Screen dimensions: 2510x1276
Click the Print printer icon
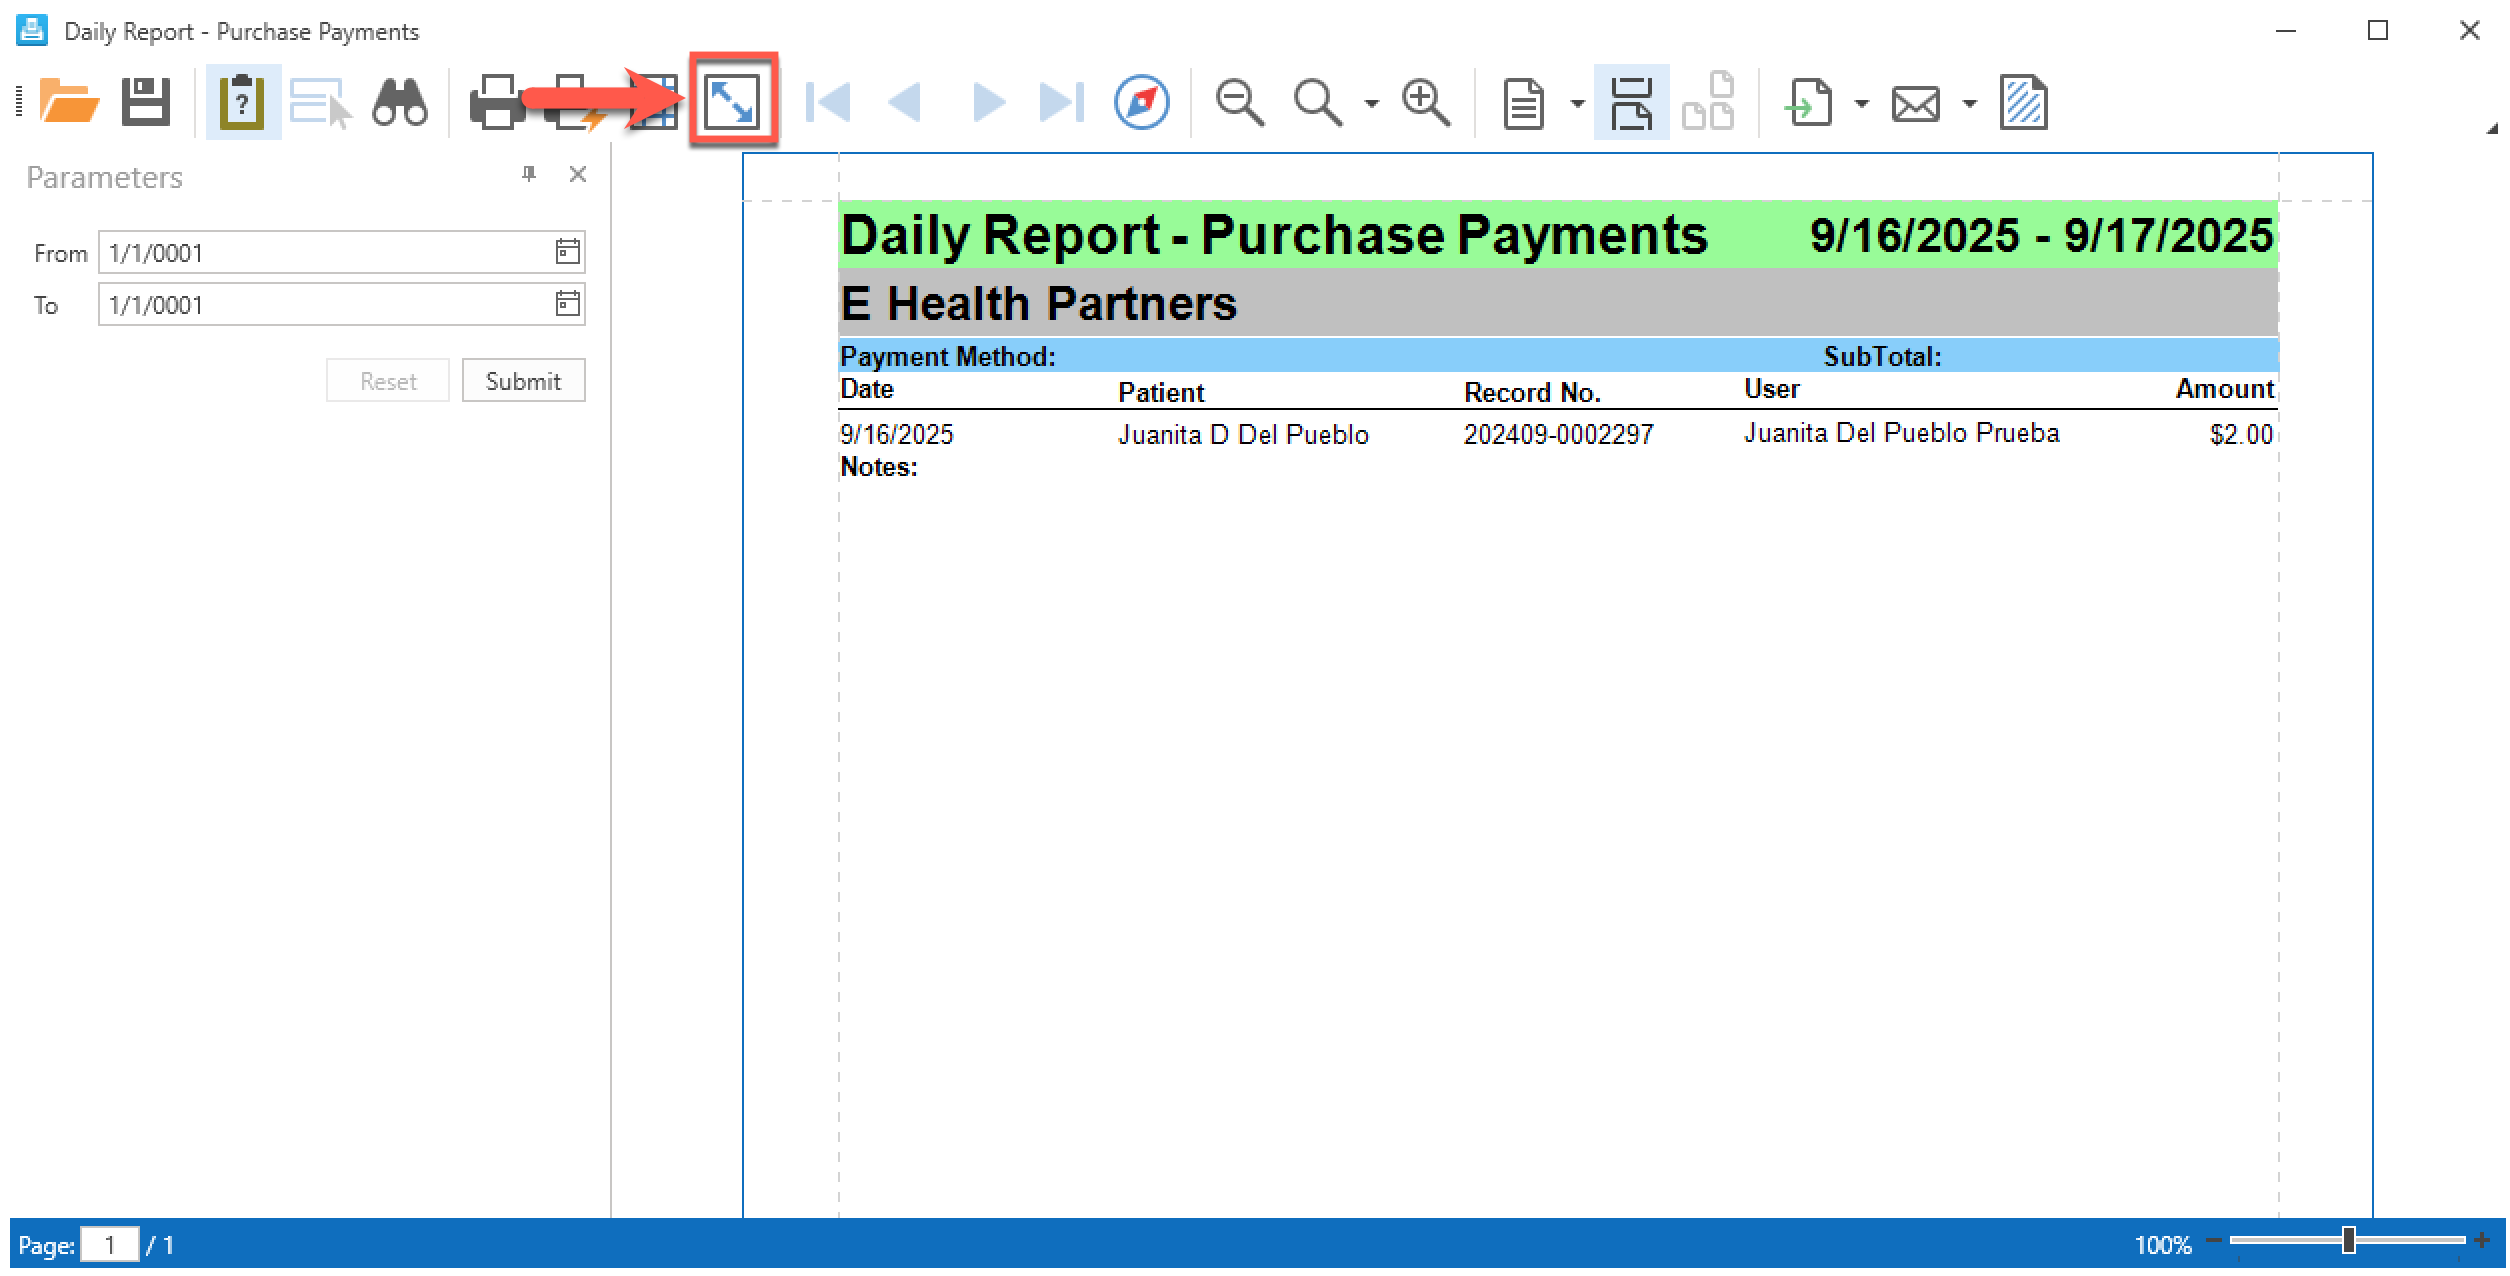[496, 102]
